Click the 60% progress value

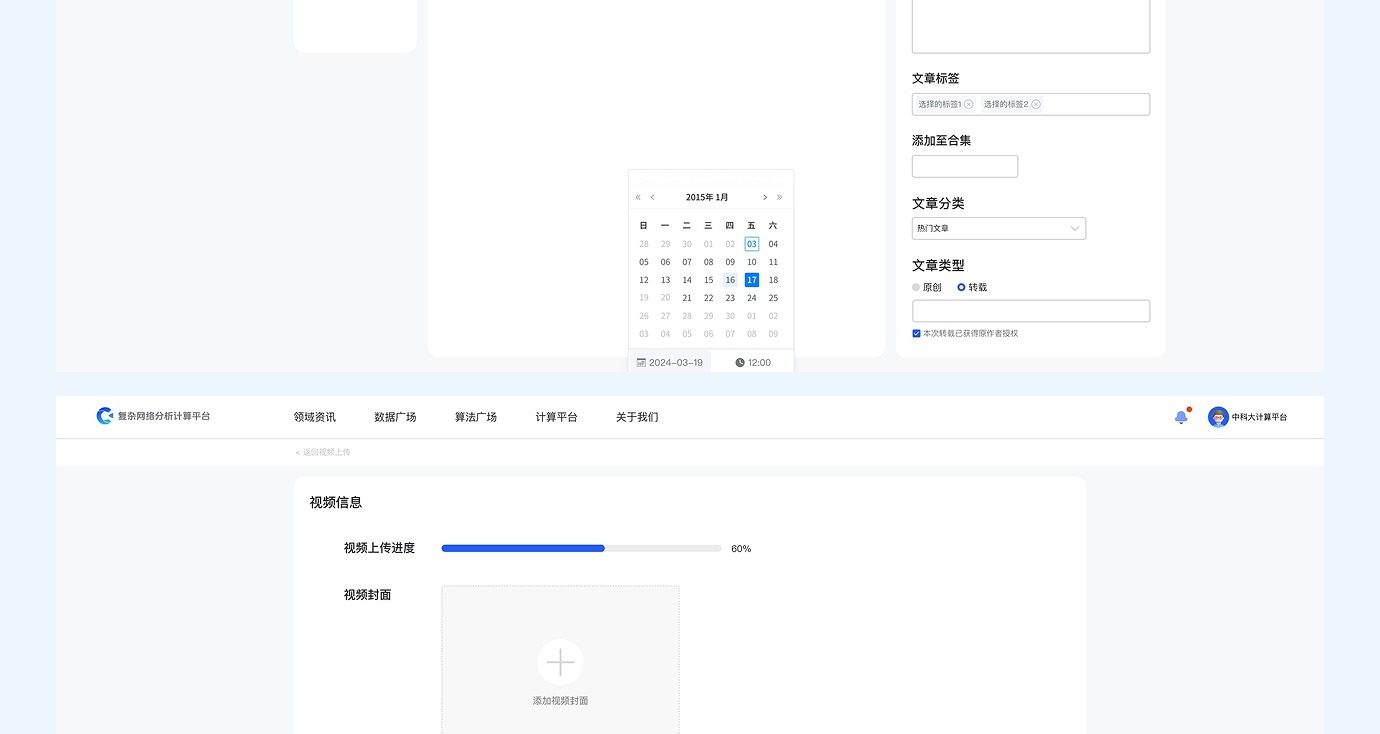click(741, 549)
